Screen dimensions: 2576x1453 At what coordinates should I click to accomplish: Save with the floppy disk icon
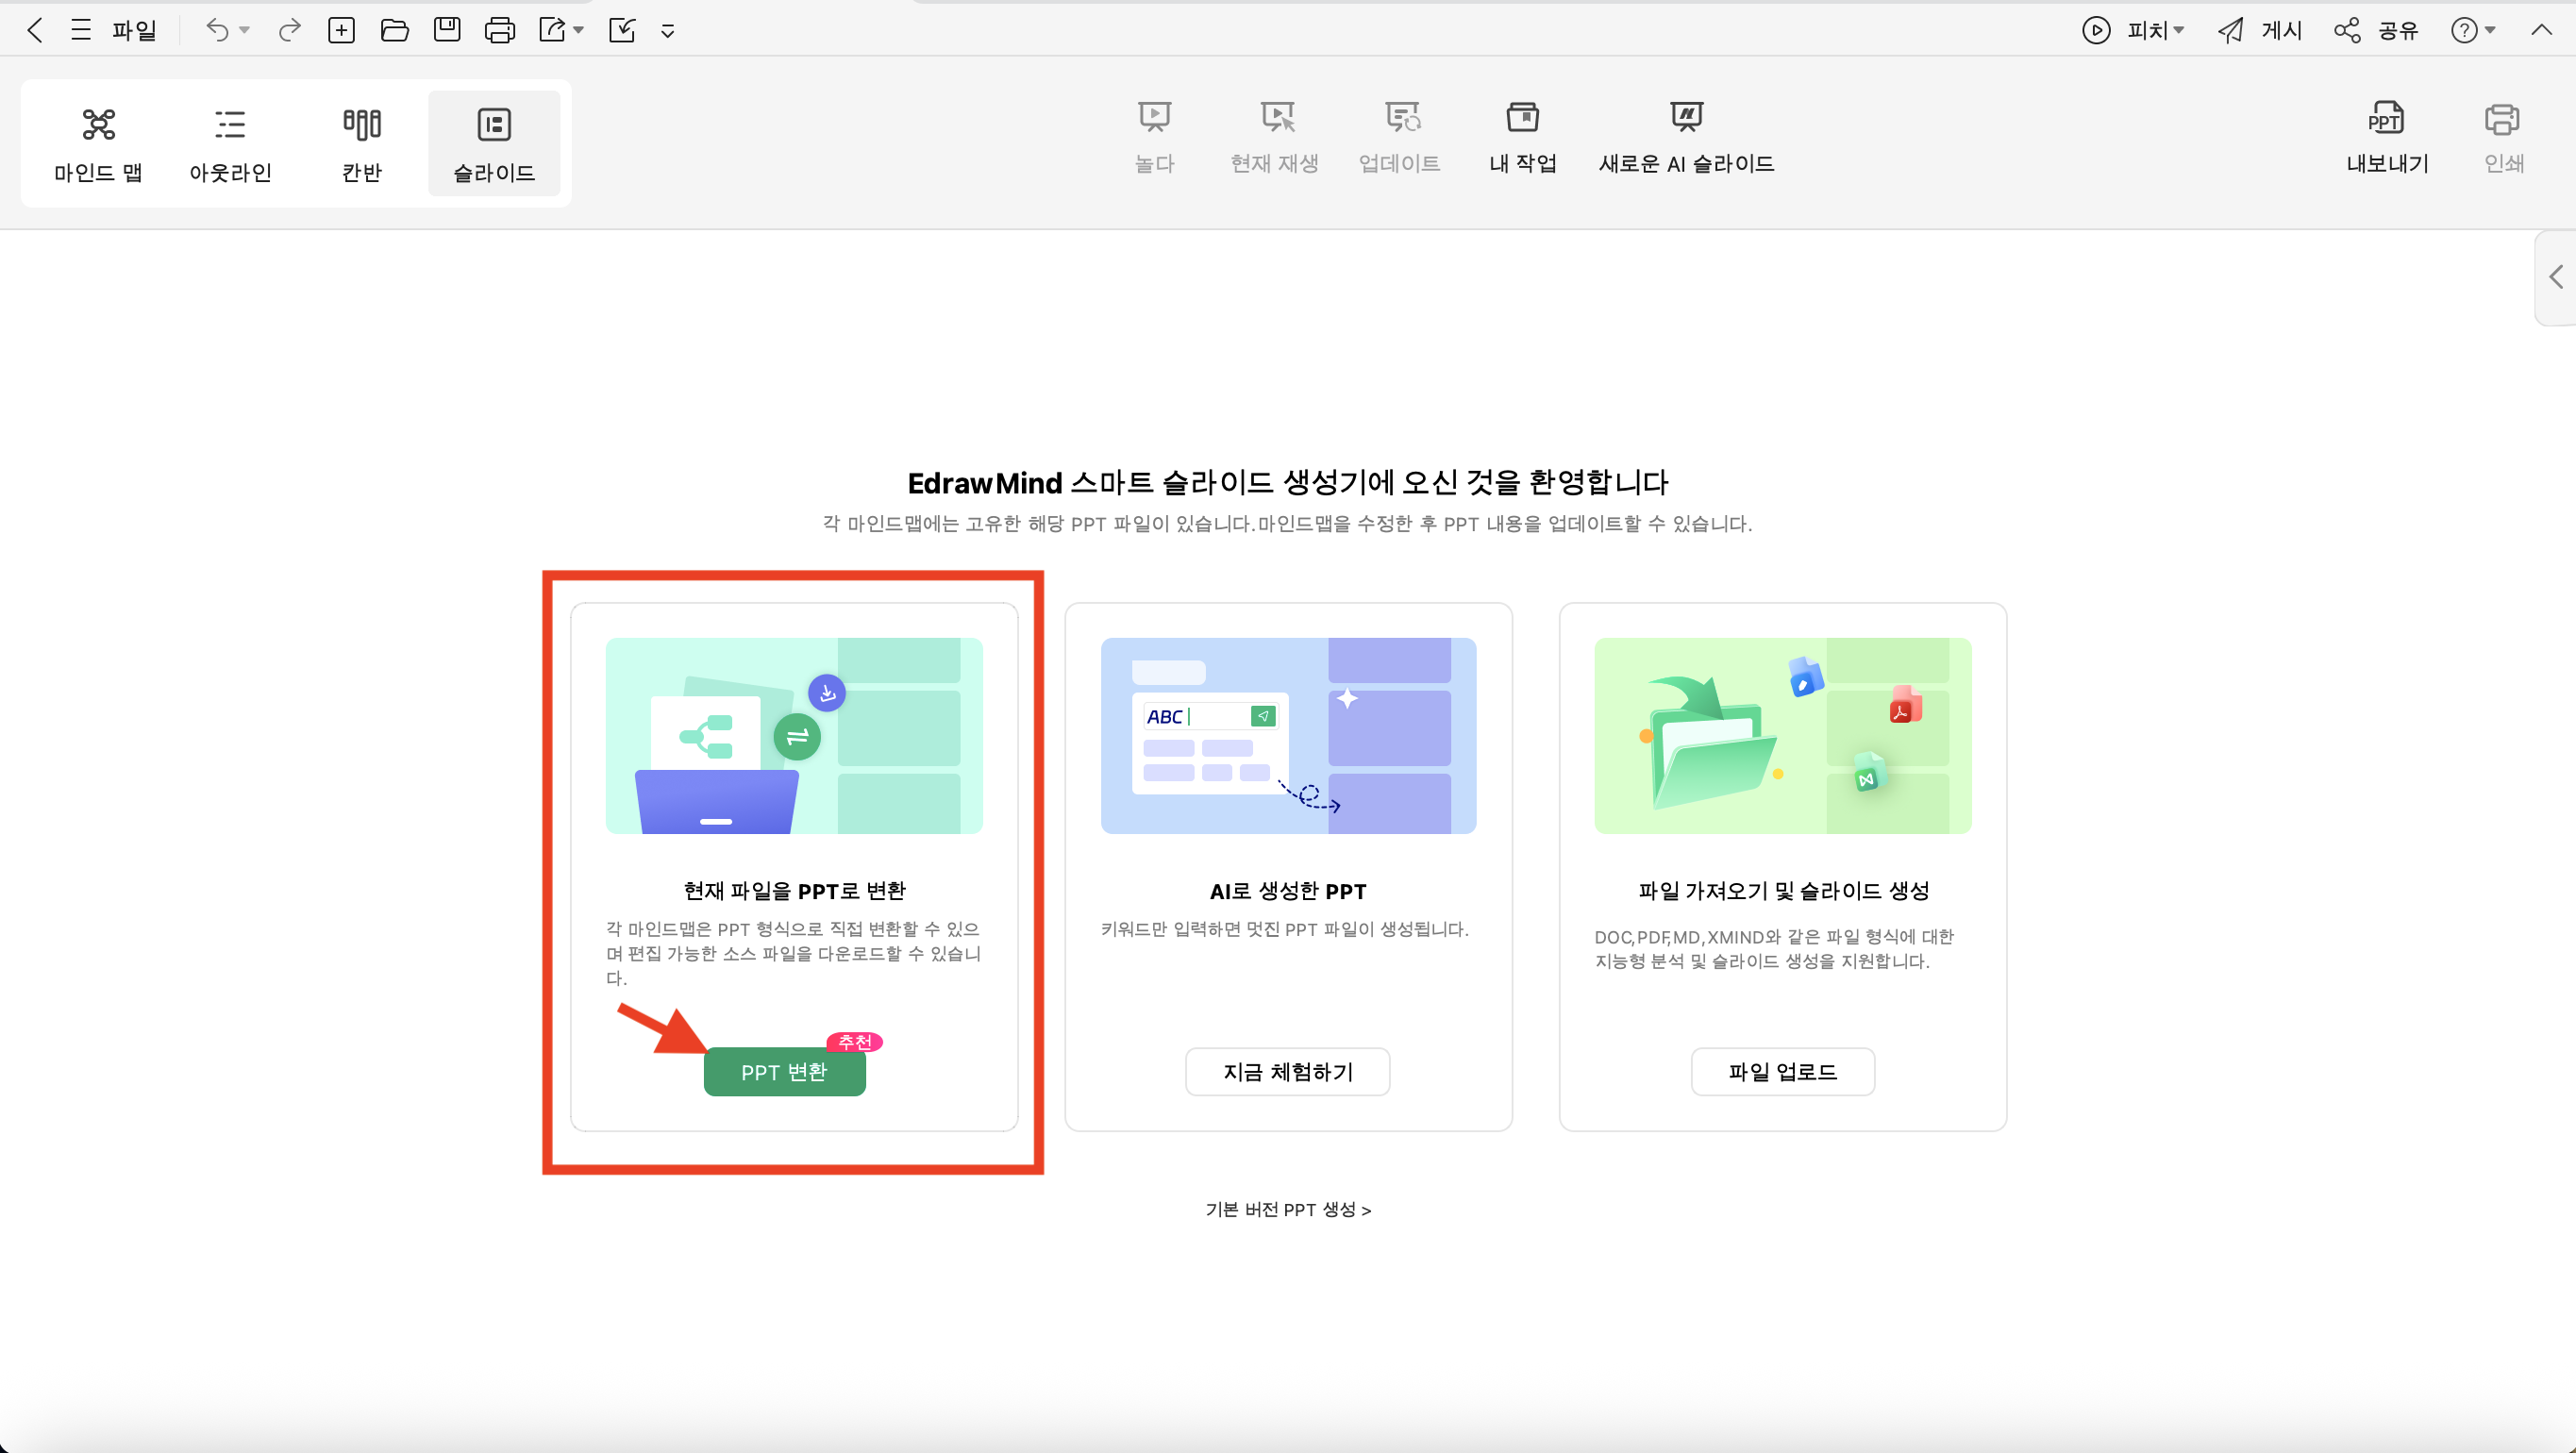(x=447, y=30)
